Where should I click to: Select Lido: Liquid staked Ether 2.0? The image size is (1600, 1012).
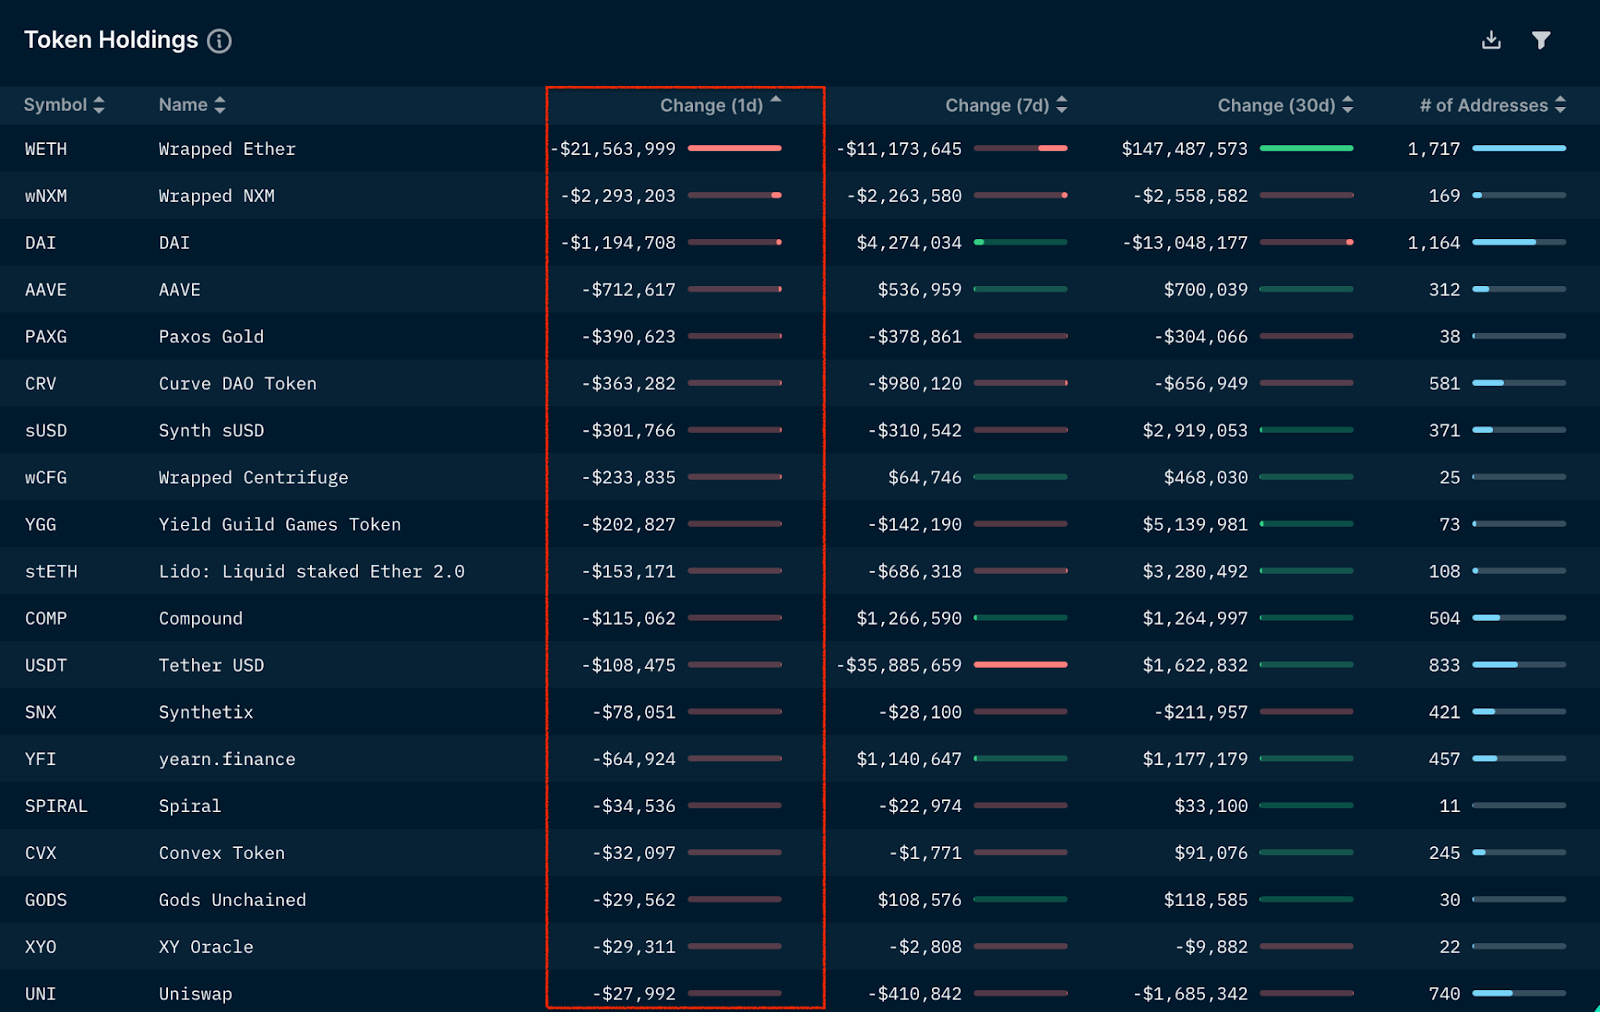pos(311,572)
